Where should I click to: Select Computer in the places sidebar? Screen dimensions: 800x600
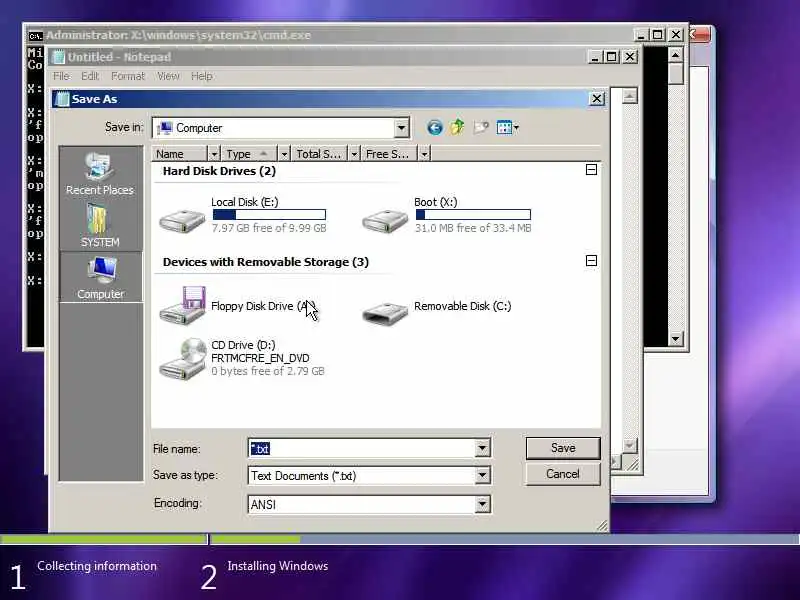pos(101,278)
